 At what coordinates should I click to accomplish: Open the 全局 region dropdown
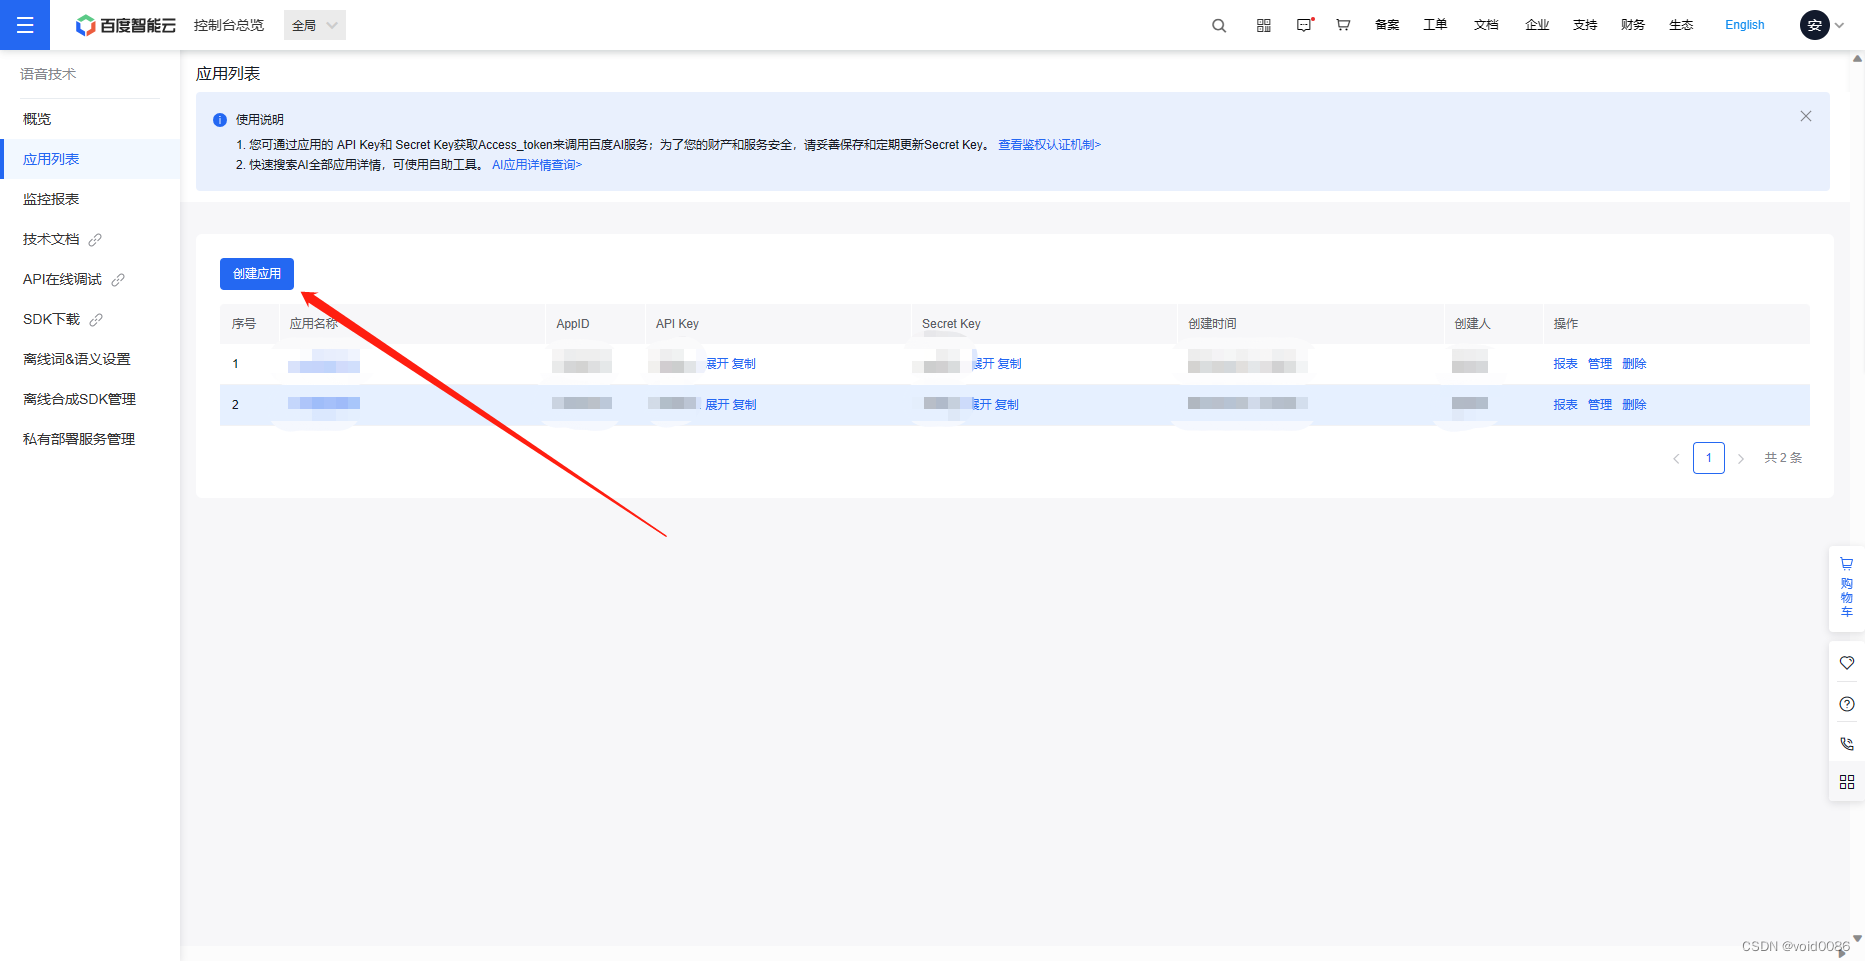coord(315,25)
